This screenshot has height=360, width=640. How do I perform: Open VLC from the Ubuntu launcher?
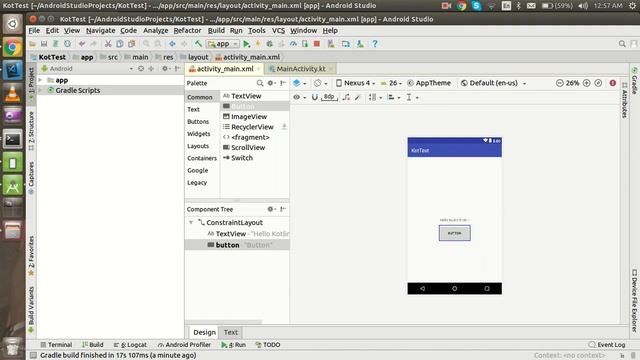click(x=13, y=94)
